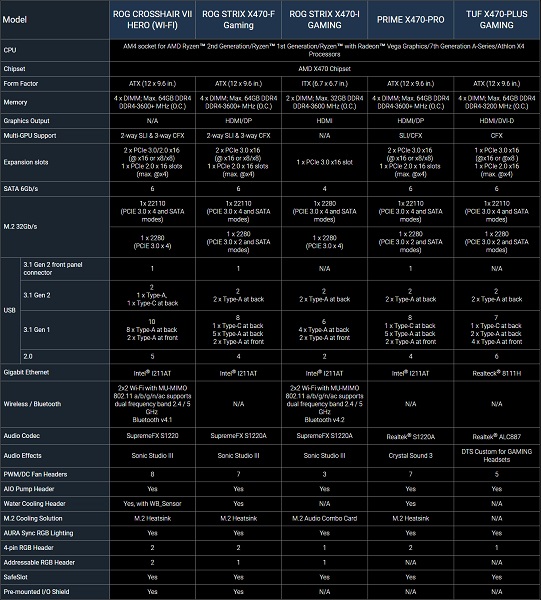Click the Graphics Output row label
This screenshot has width=541, height=600.
[55, 121]
